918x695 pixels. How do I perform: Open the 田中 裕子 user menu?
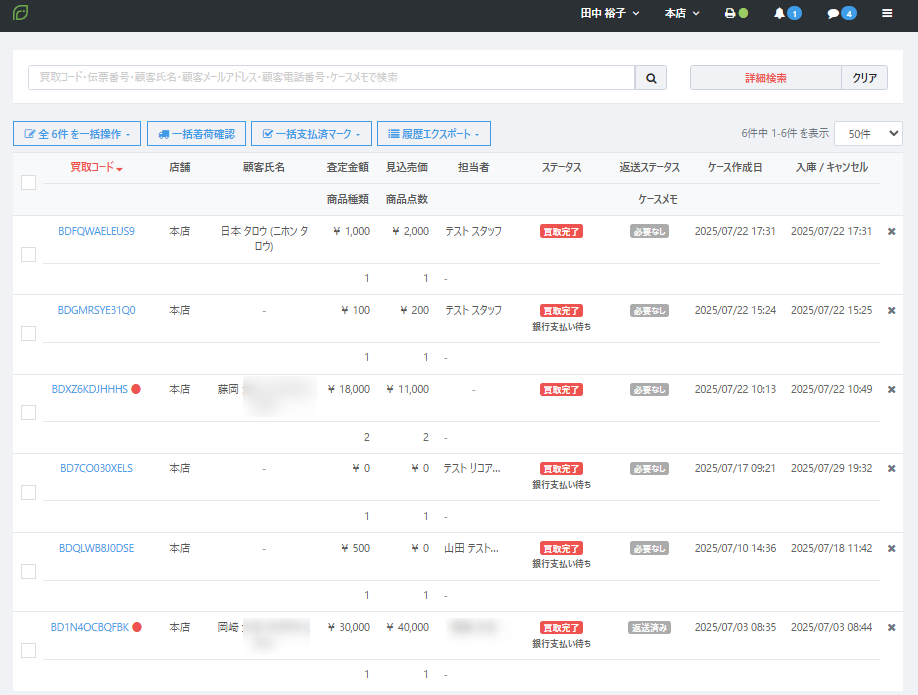[609, 14]
